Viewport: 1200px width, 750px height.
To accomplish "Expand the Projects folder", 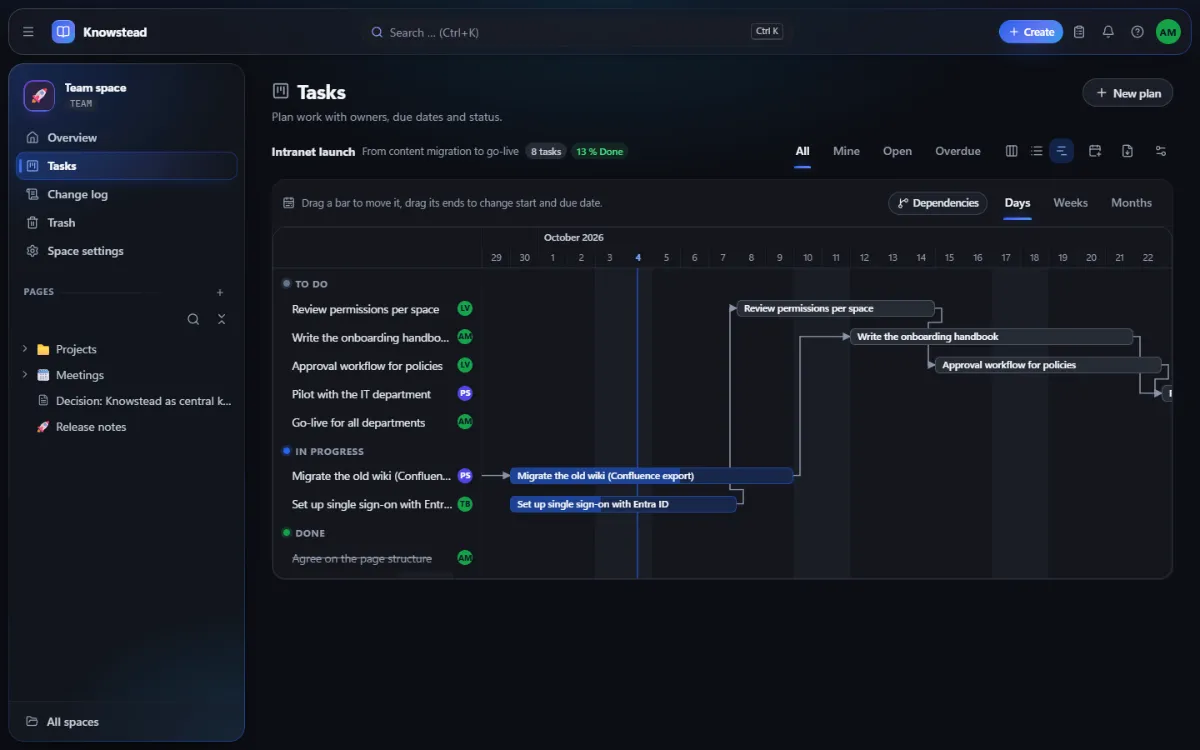I will 24,349.
